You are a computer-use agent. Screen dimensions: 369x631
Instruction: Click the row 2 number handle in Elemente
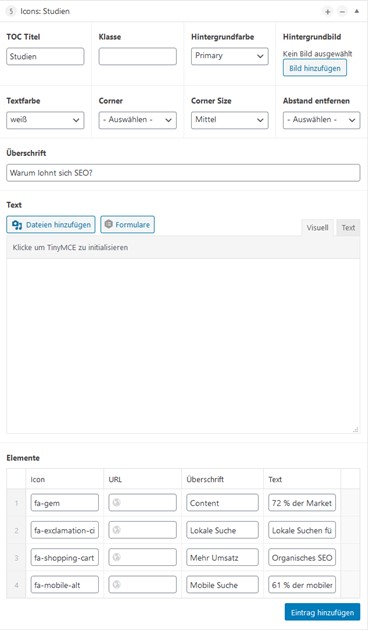click(16, 530)
